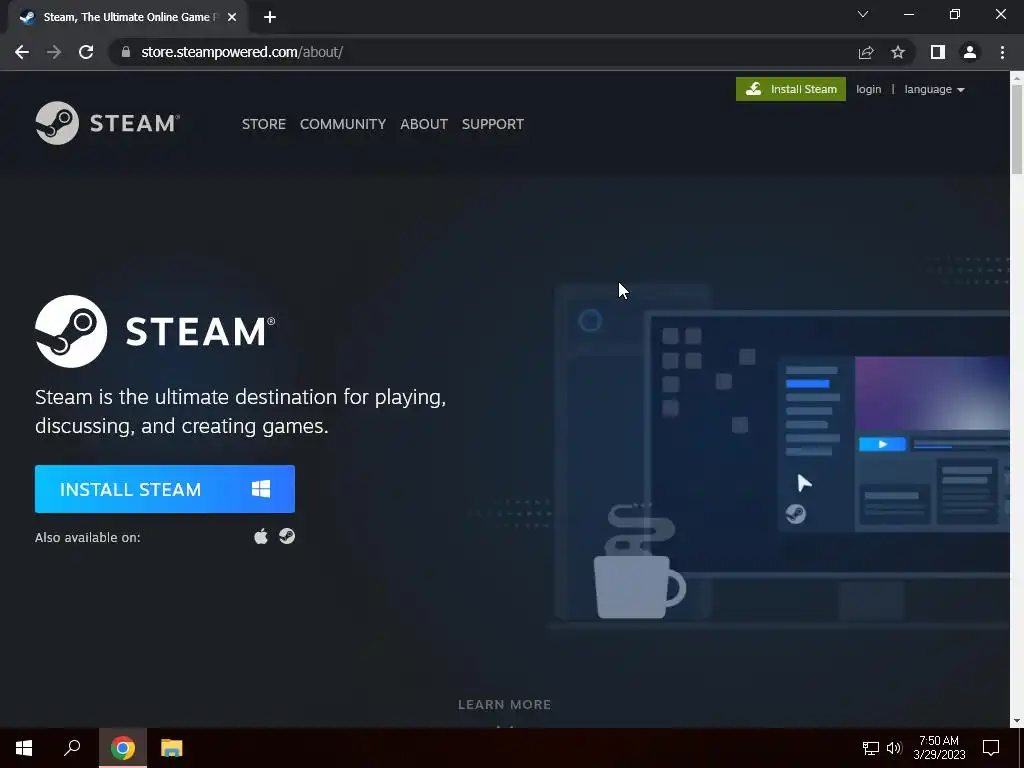Click the Windows logo on Install button
This screenshot has height=768, width=1024.
(261, 489)
